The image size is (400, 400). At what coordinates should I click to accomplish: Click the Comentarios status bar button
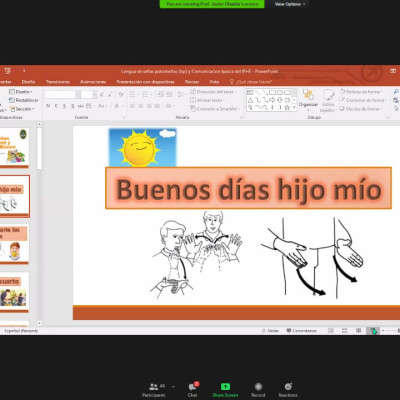(301, 331)
